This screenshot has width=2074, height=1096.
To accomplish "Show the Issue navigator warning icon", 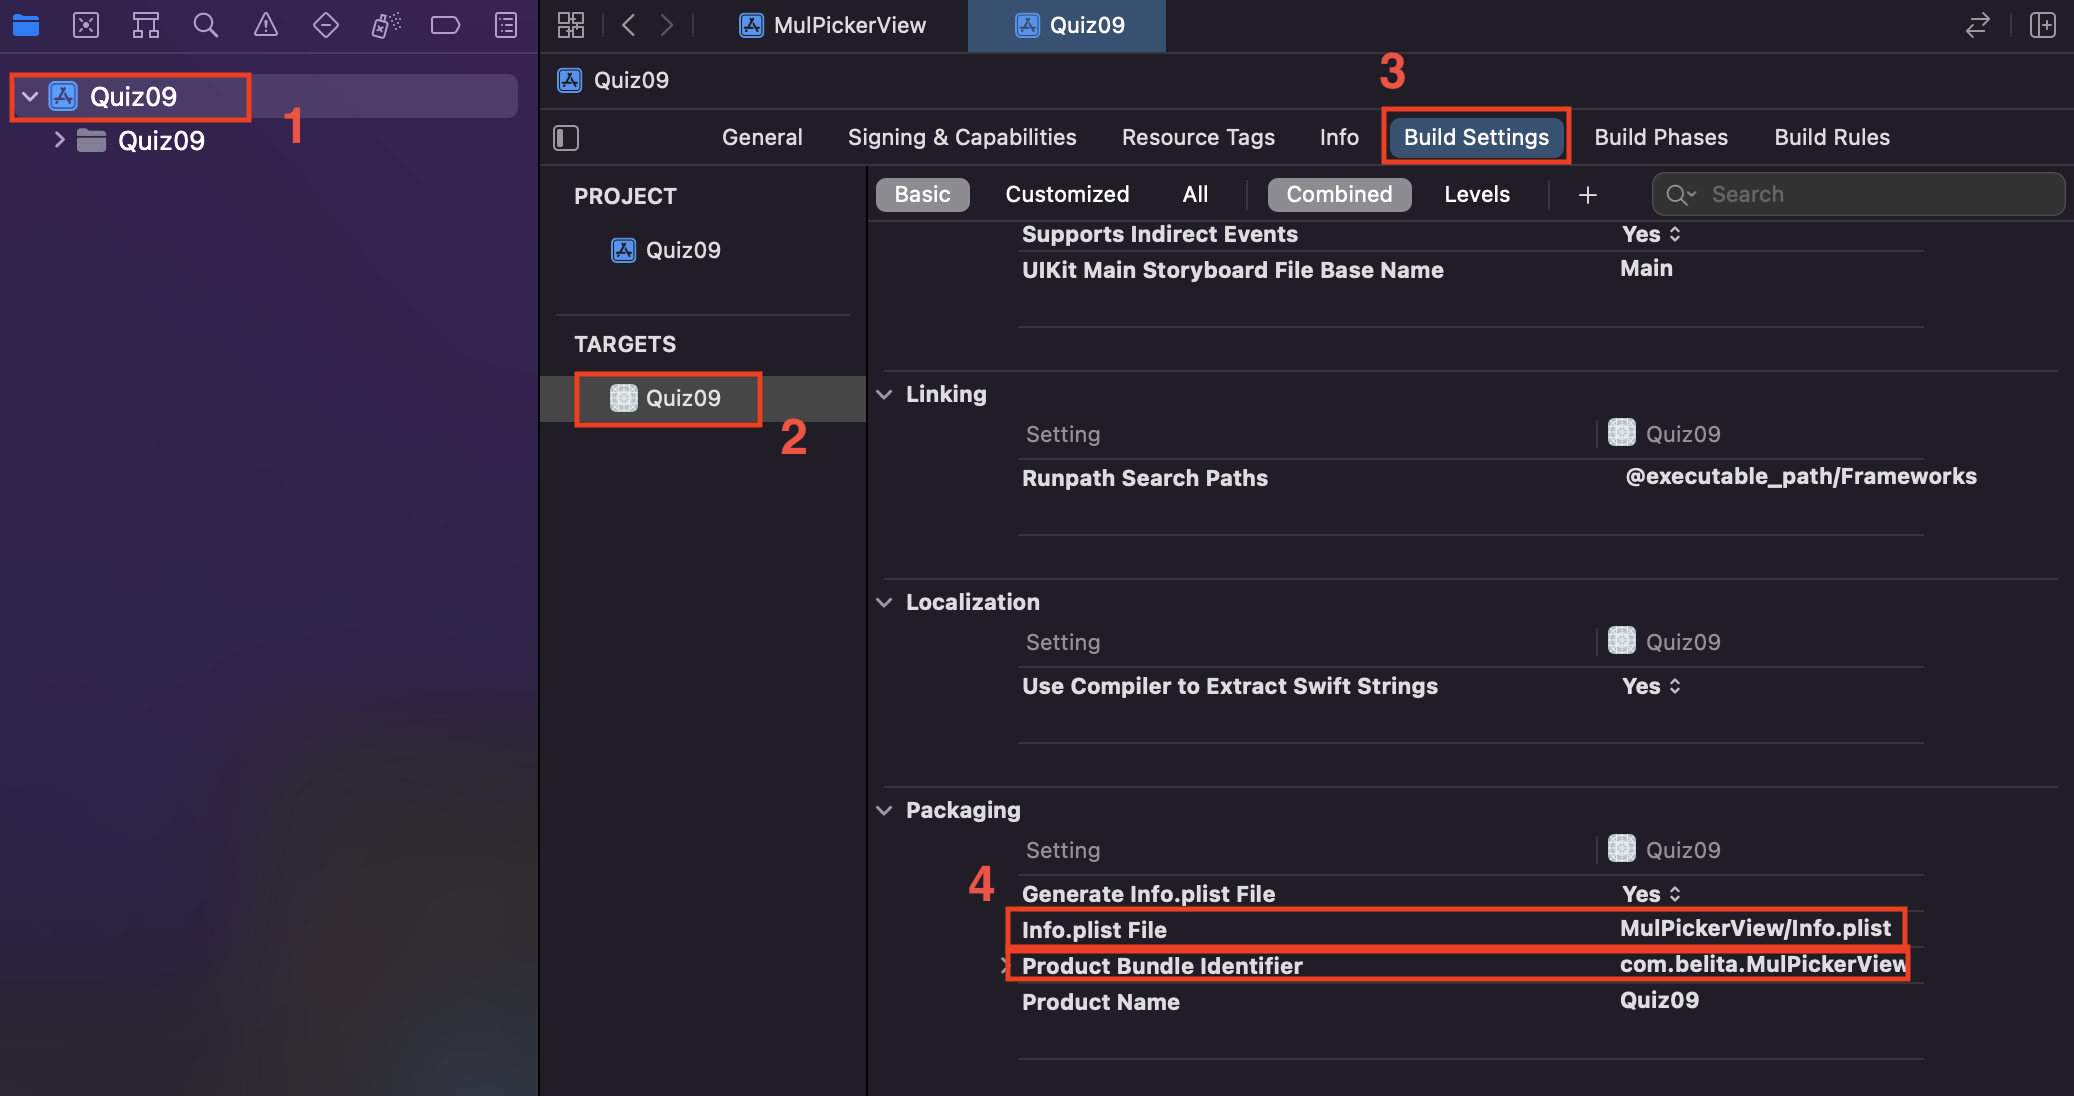I will [x=266, y=25].
